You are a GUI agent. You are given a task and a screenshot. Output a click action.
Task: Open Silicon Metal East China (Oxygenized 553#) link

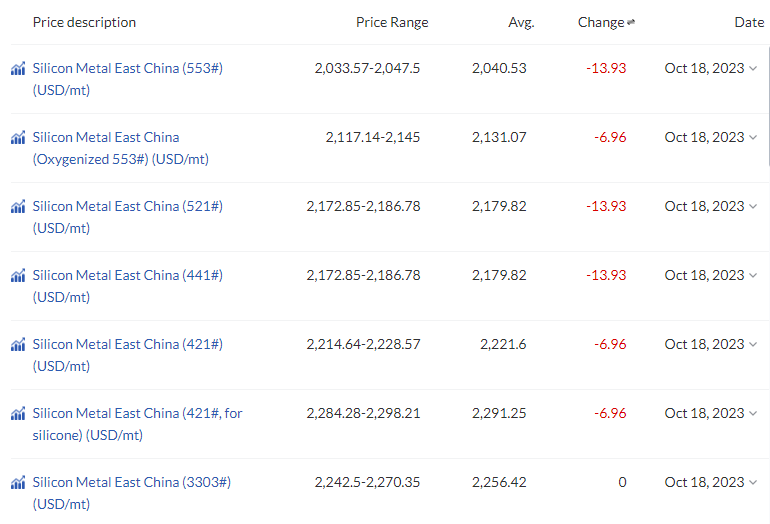tap(121, 148)
